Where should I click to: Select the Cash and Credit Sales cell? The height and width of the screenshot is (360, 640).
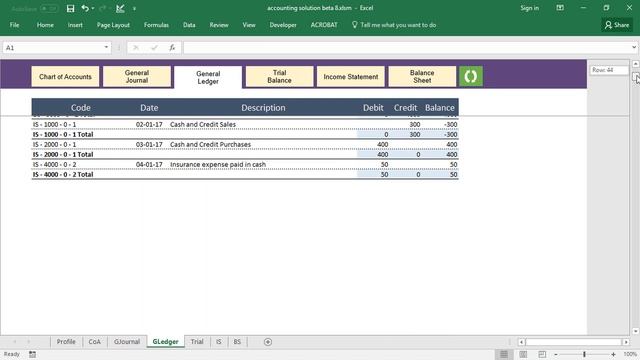pyautogui.click(x=203, y=124)
